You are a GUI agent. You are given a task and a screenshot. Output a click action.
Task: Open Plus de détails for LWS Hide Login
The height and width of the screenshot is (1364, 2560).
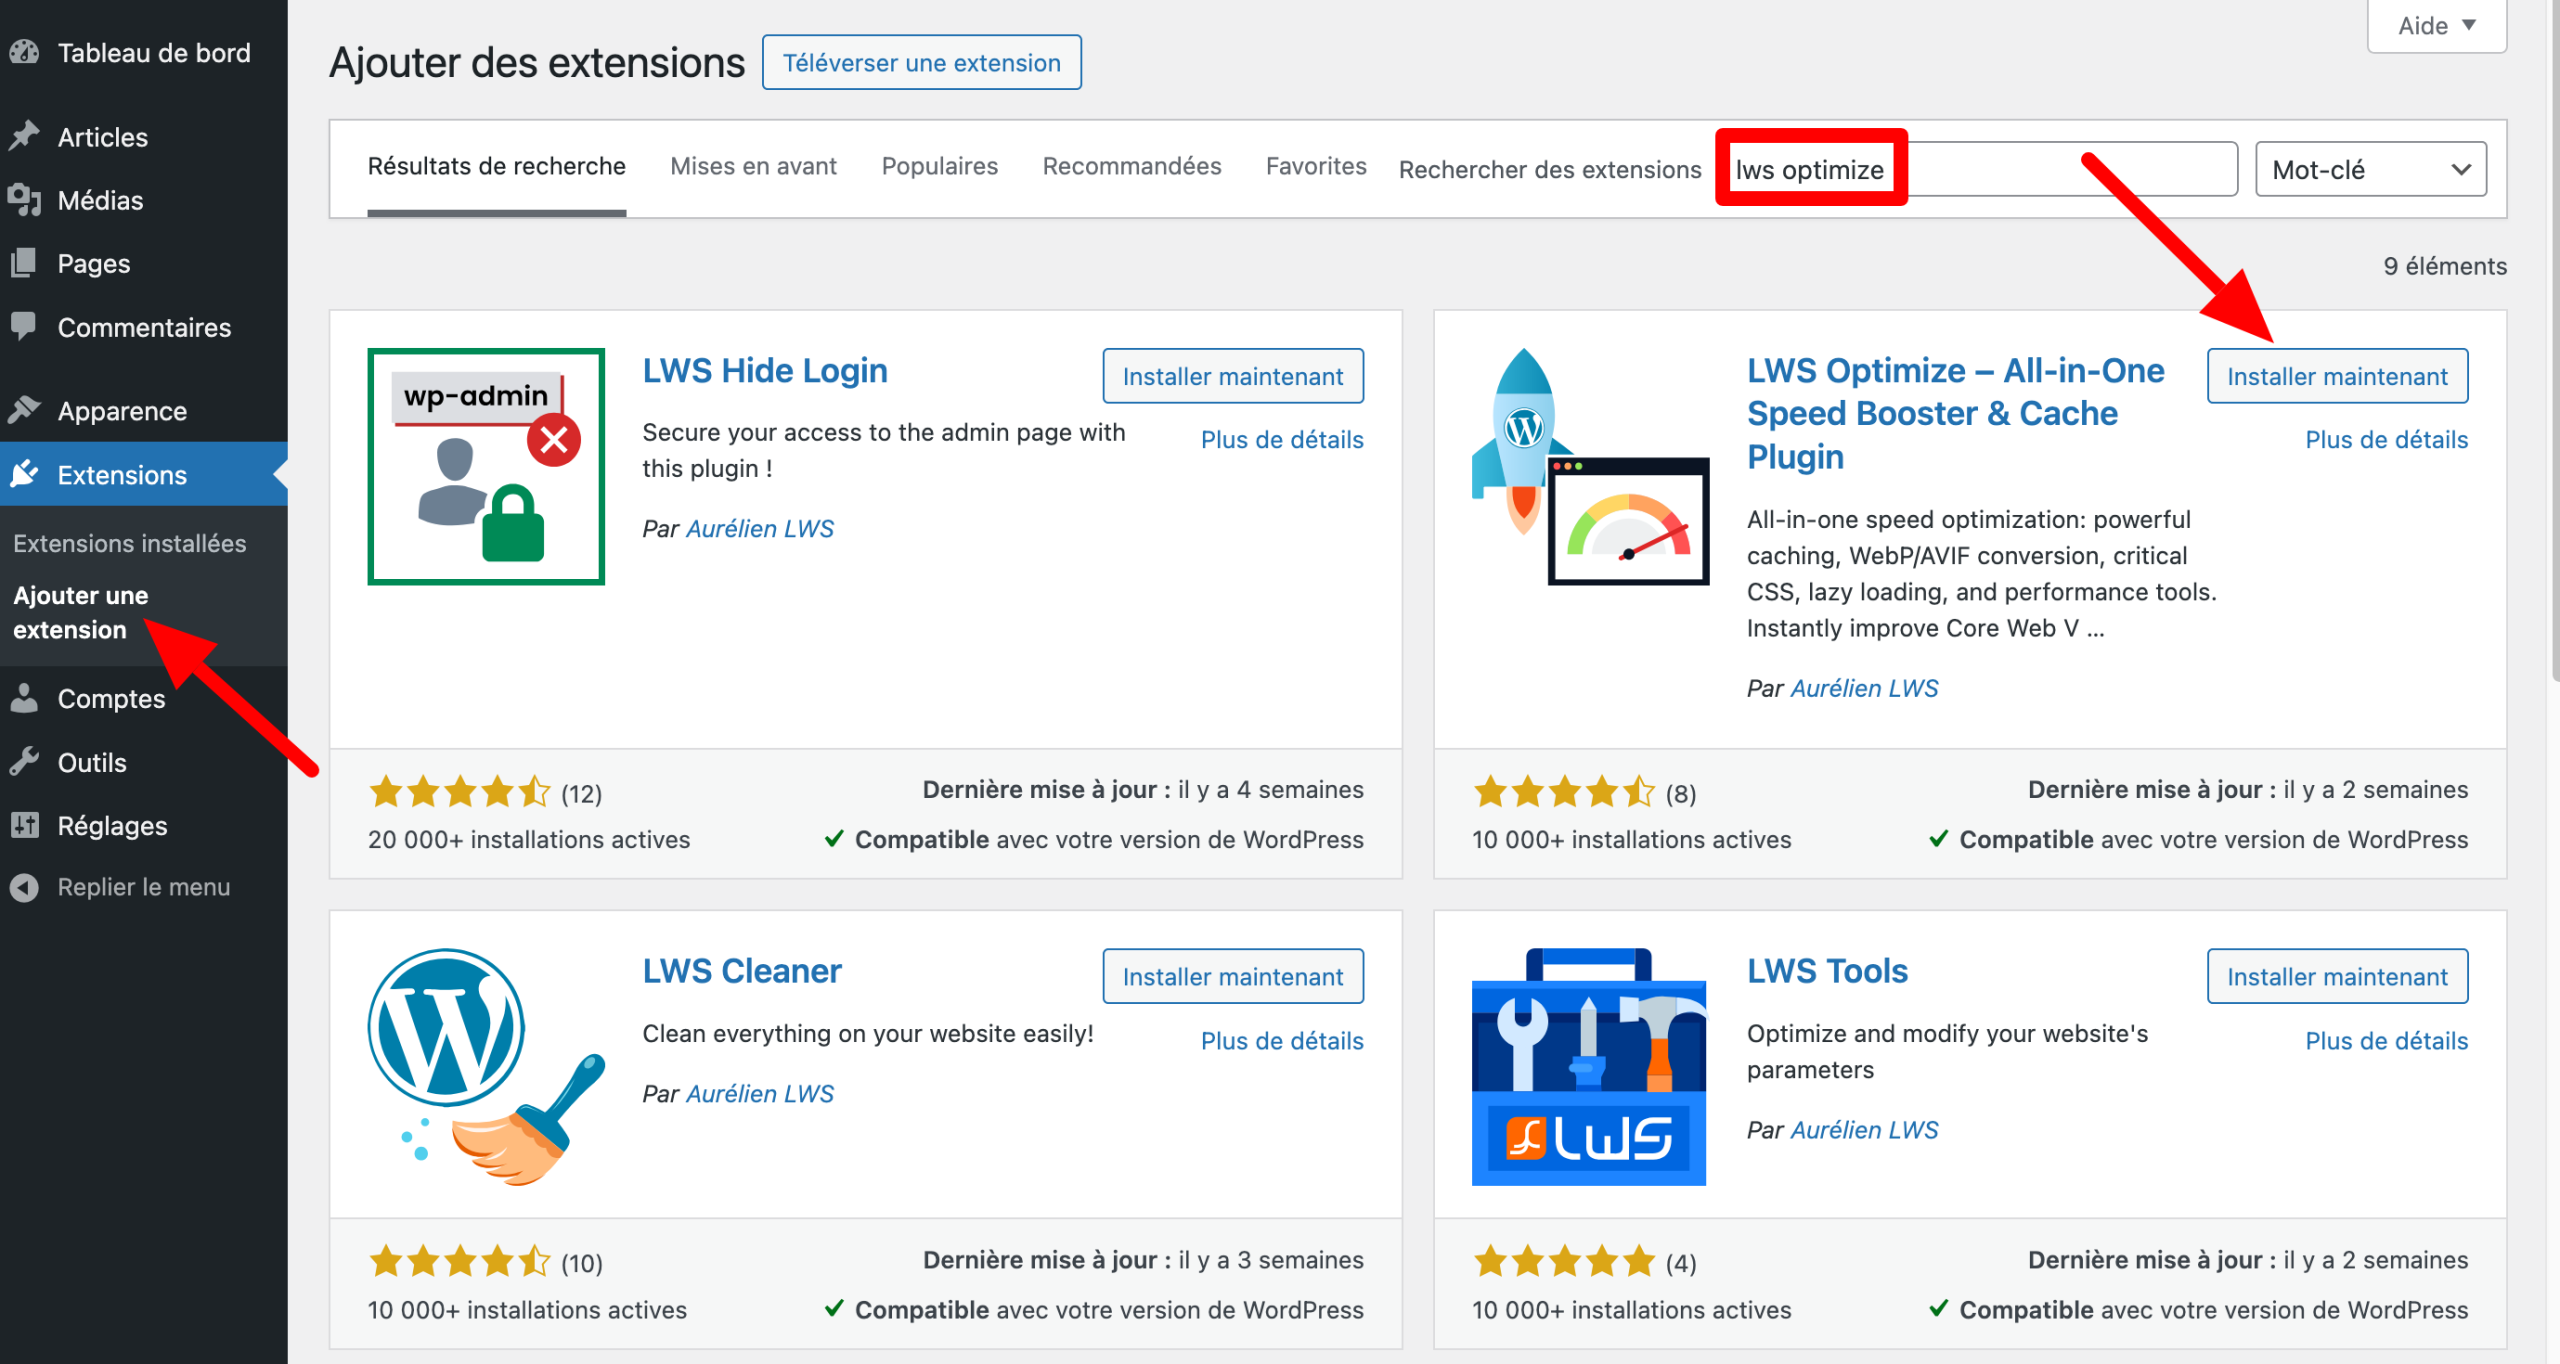click(x=1282, y=439)
